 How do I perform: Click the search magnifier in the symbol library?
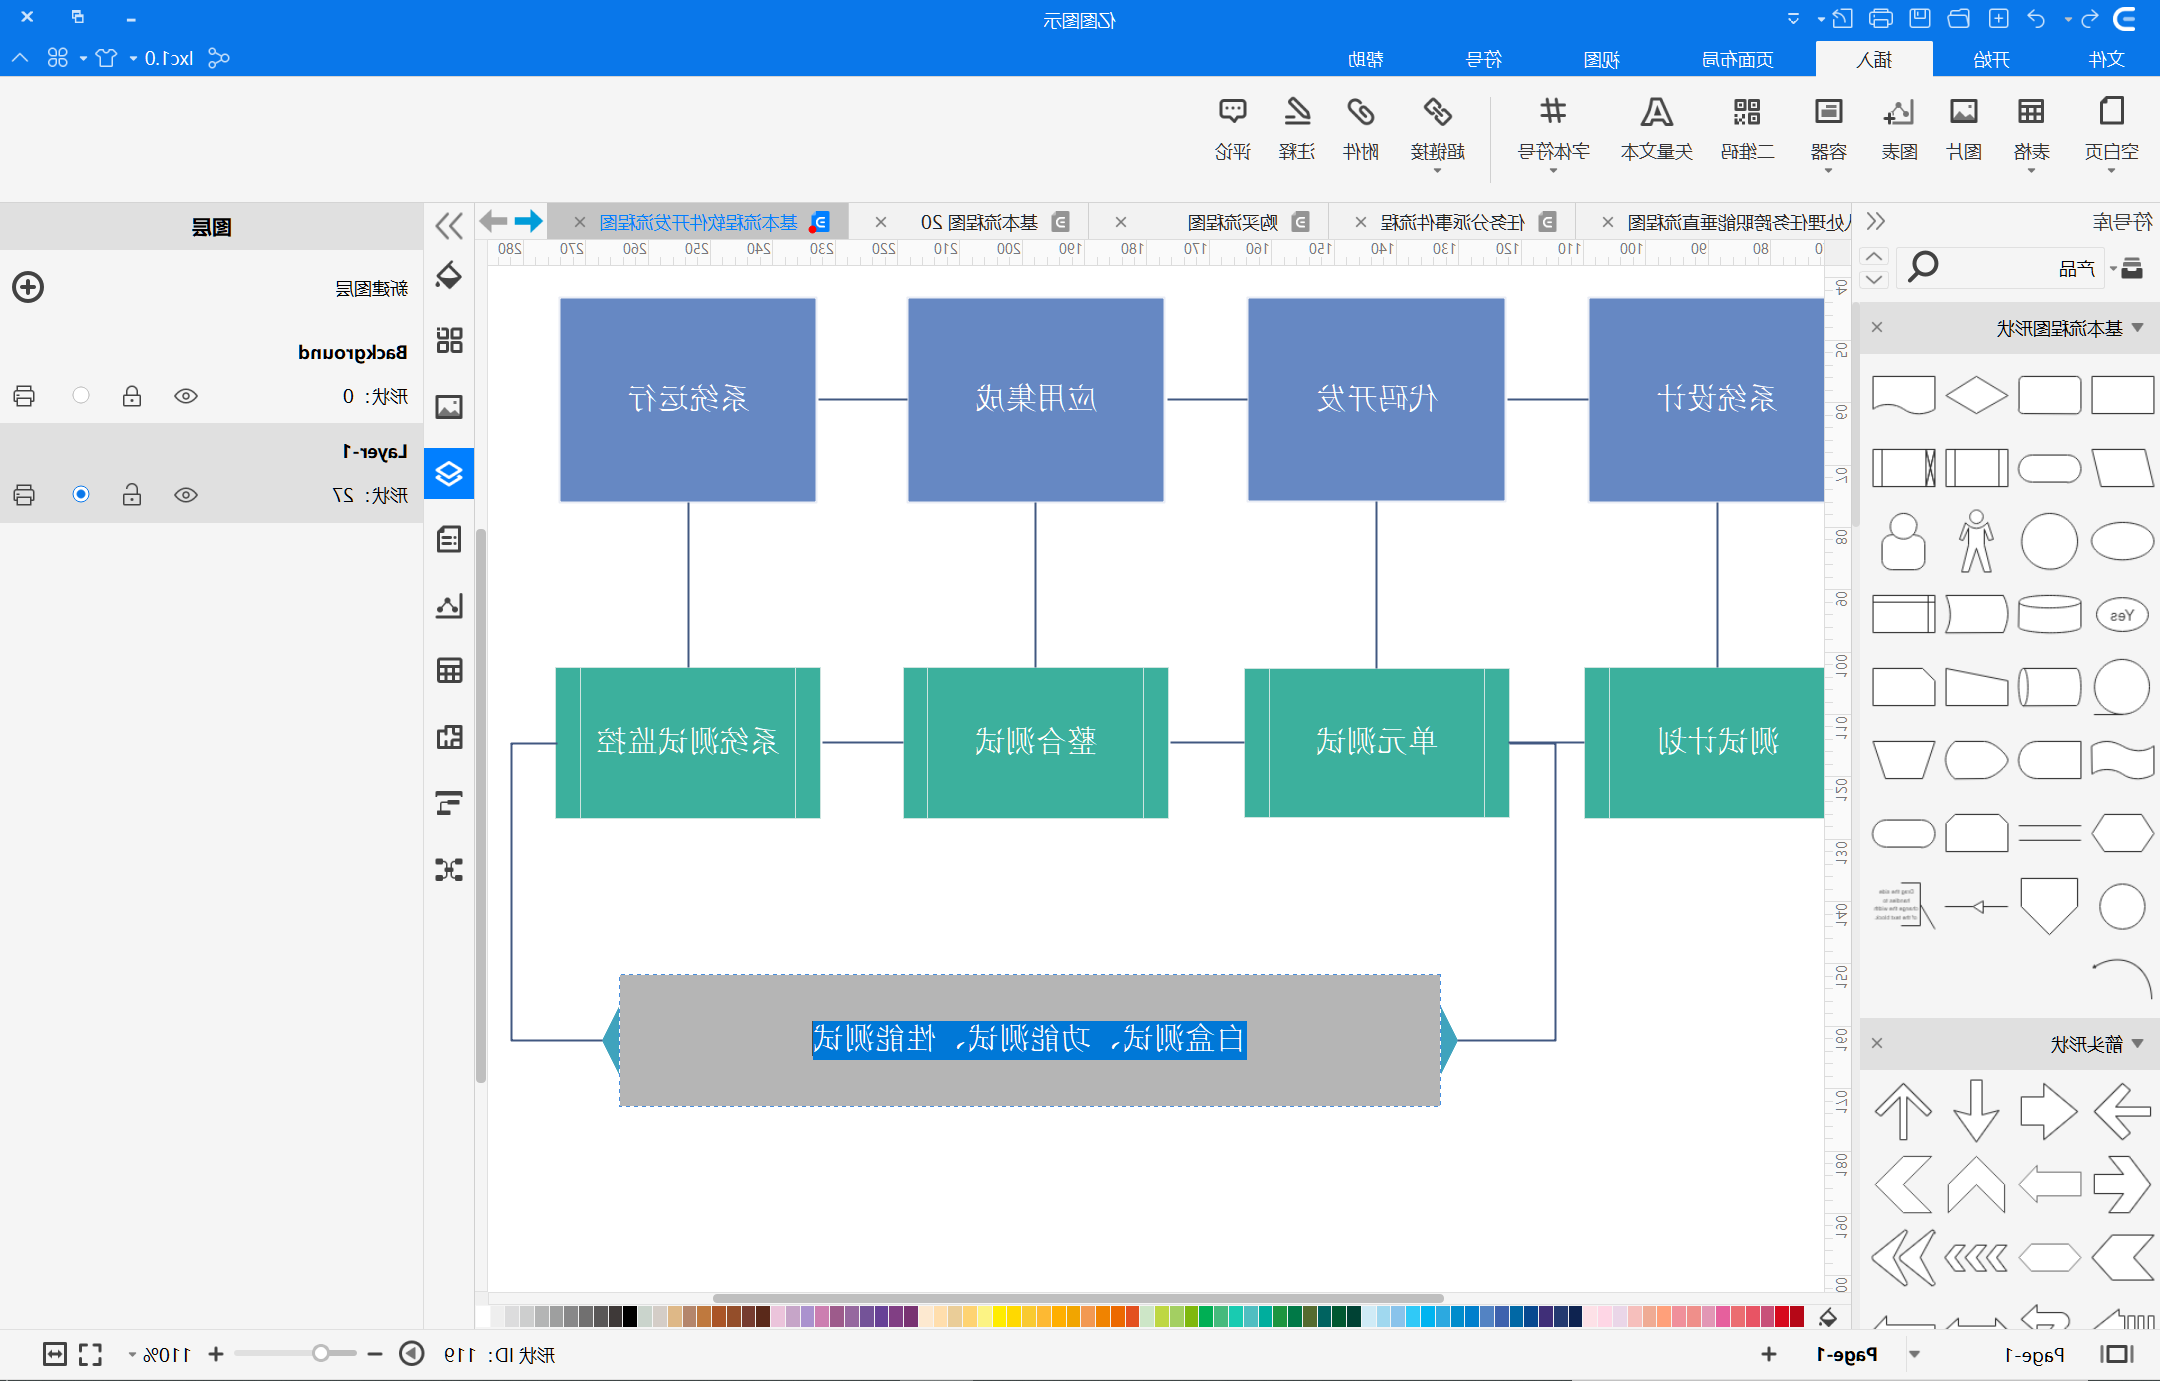(x=1922, y=267)
